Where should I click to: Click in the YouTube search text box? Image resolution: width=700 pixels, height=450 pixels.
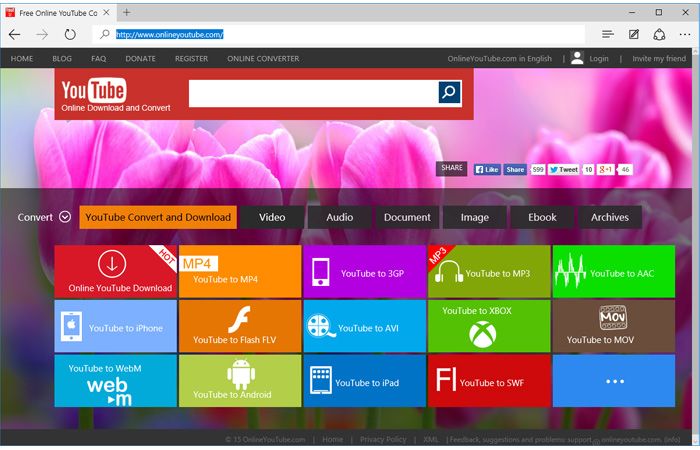coord(313,93)
